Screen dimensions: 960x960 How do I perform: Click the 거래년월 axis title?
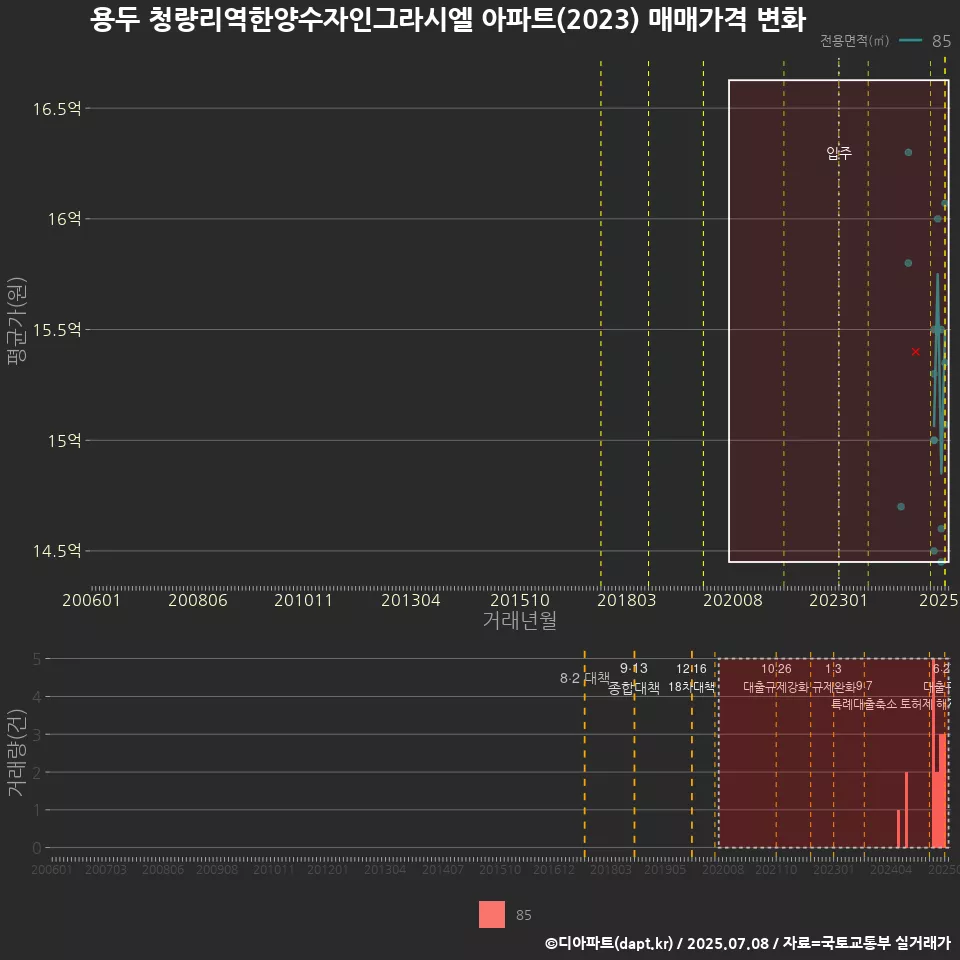coord(520,620)
